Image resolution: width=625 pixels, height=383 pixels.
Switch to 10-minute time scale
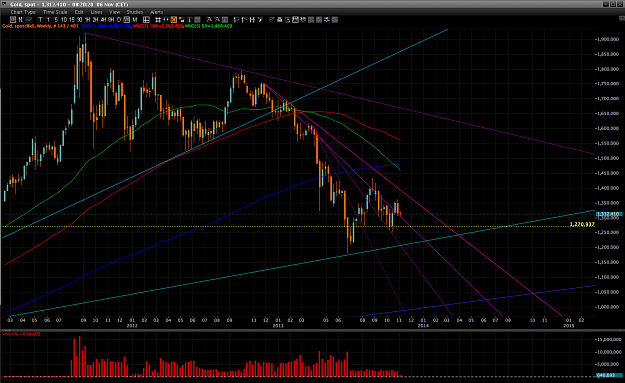click(64, 20)
